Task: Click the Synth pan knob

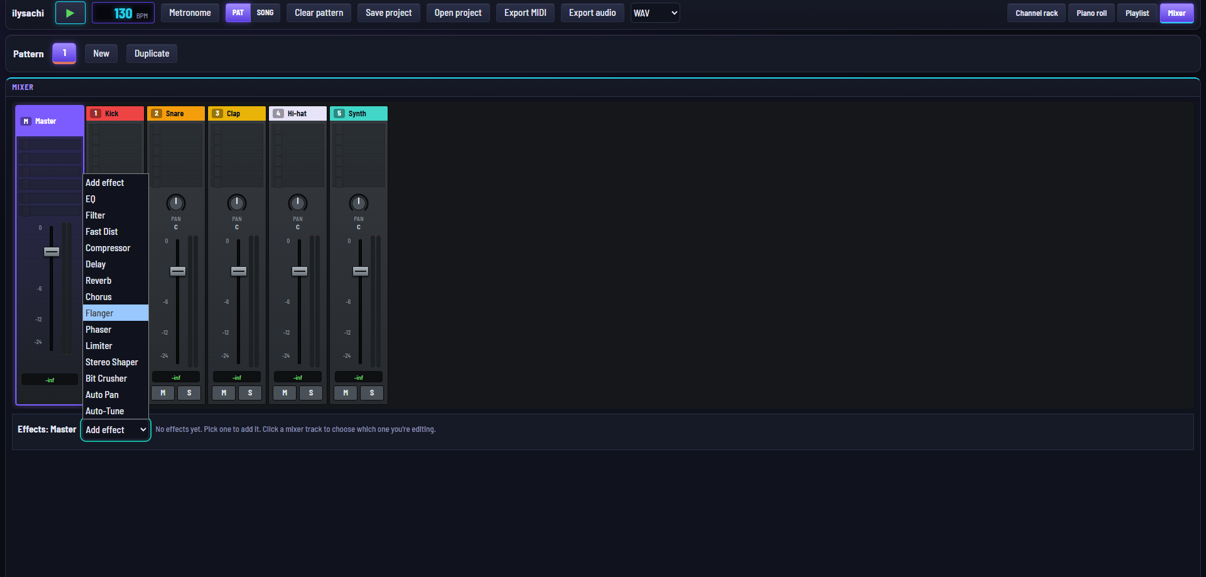Action: coord(359,203)
